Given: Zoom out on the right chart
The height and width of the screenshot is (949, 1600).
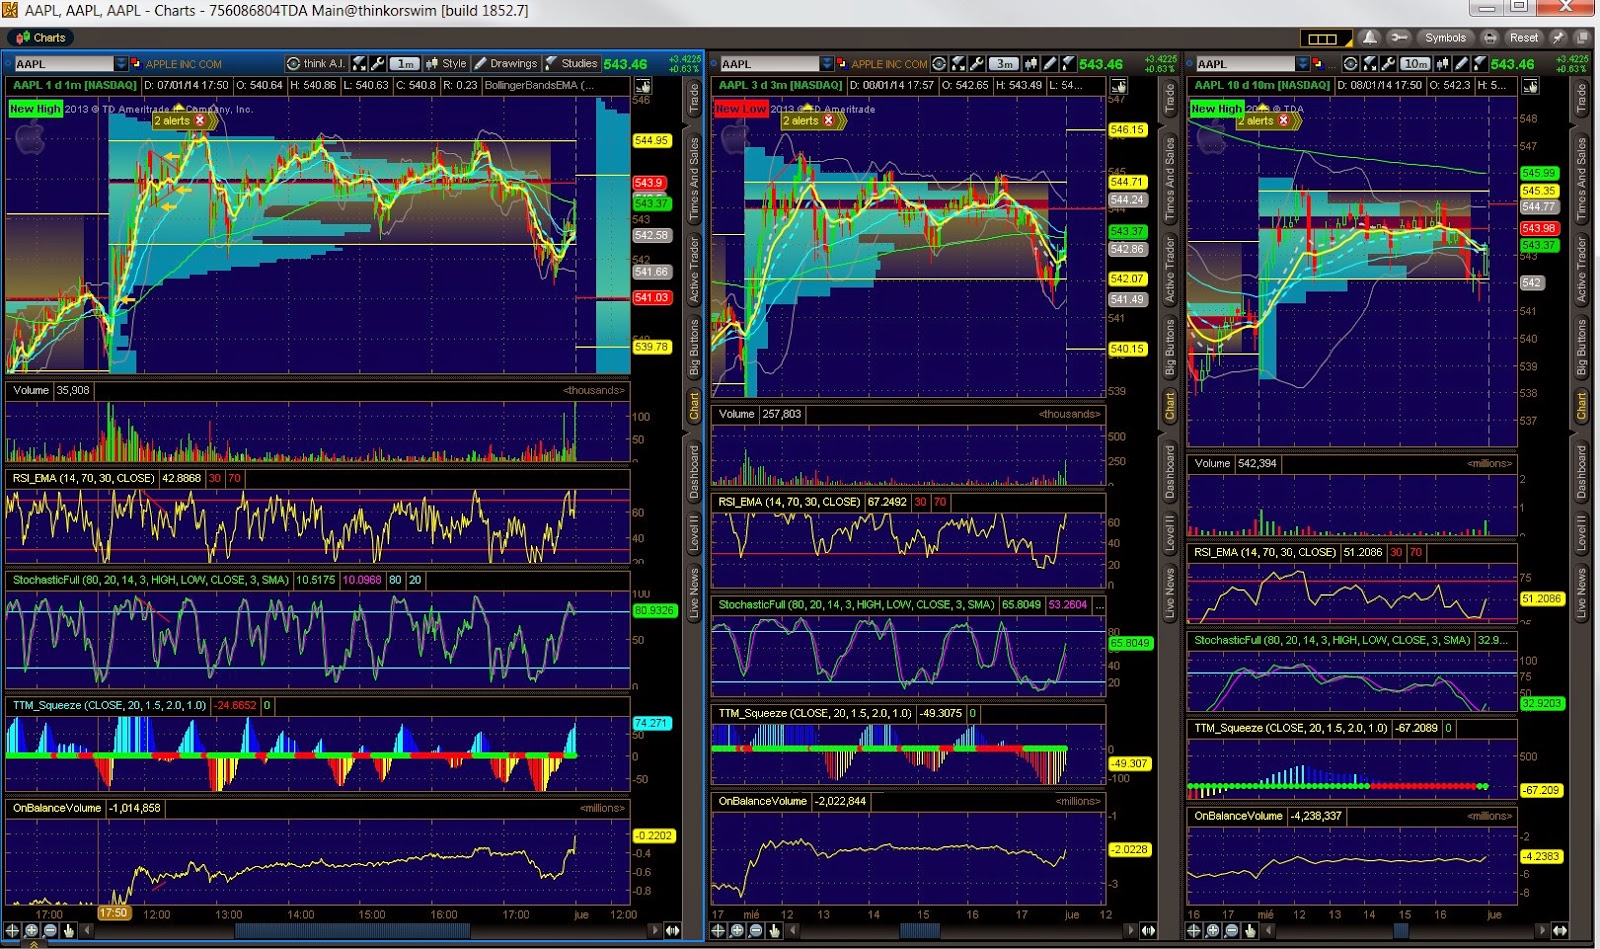Looking at the screenshot, I should click(1231, 930).
